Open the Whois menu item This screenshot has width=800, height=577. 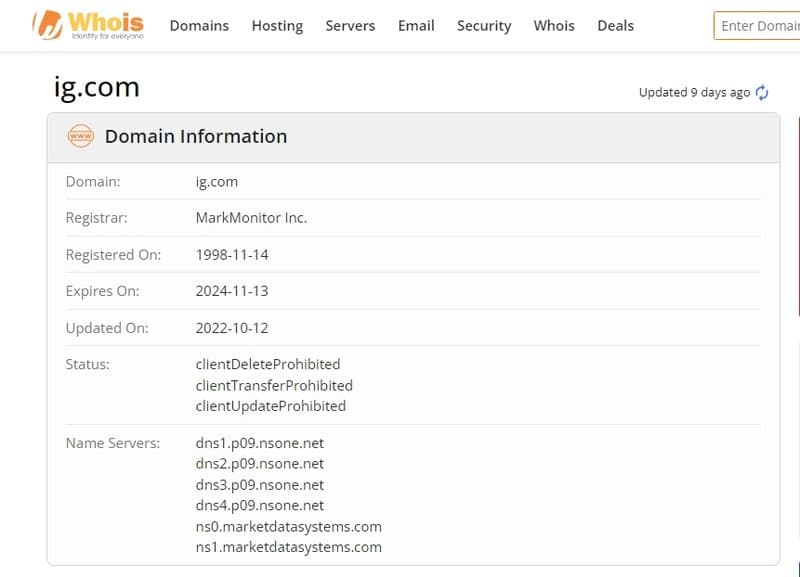tap(554, 26)
